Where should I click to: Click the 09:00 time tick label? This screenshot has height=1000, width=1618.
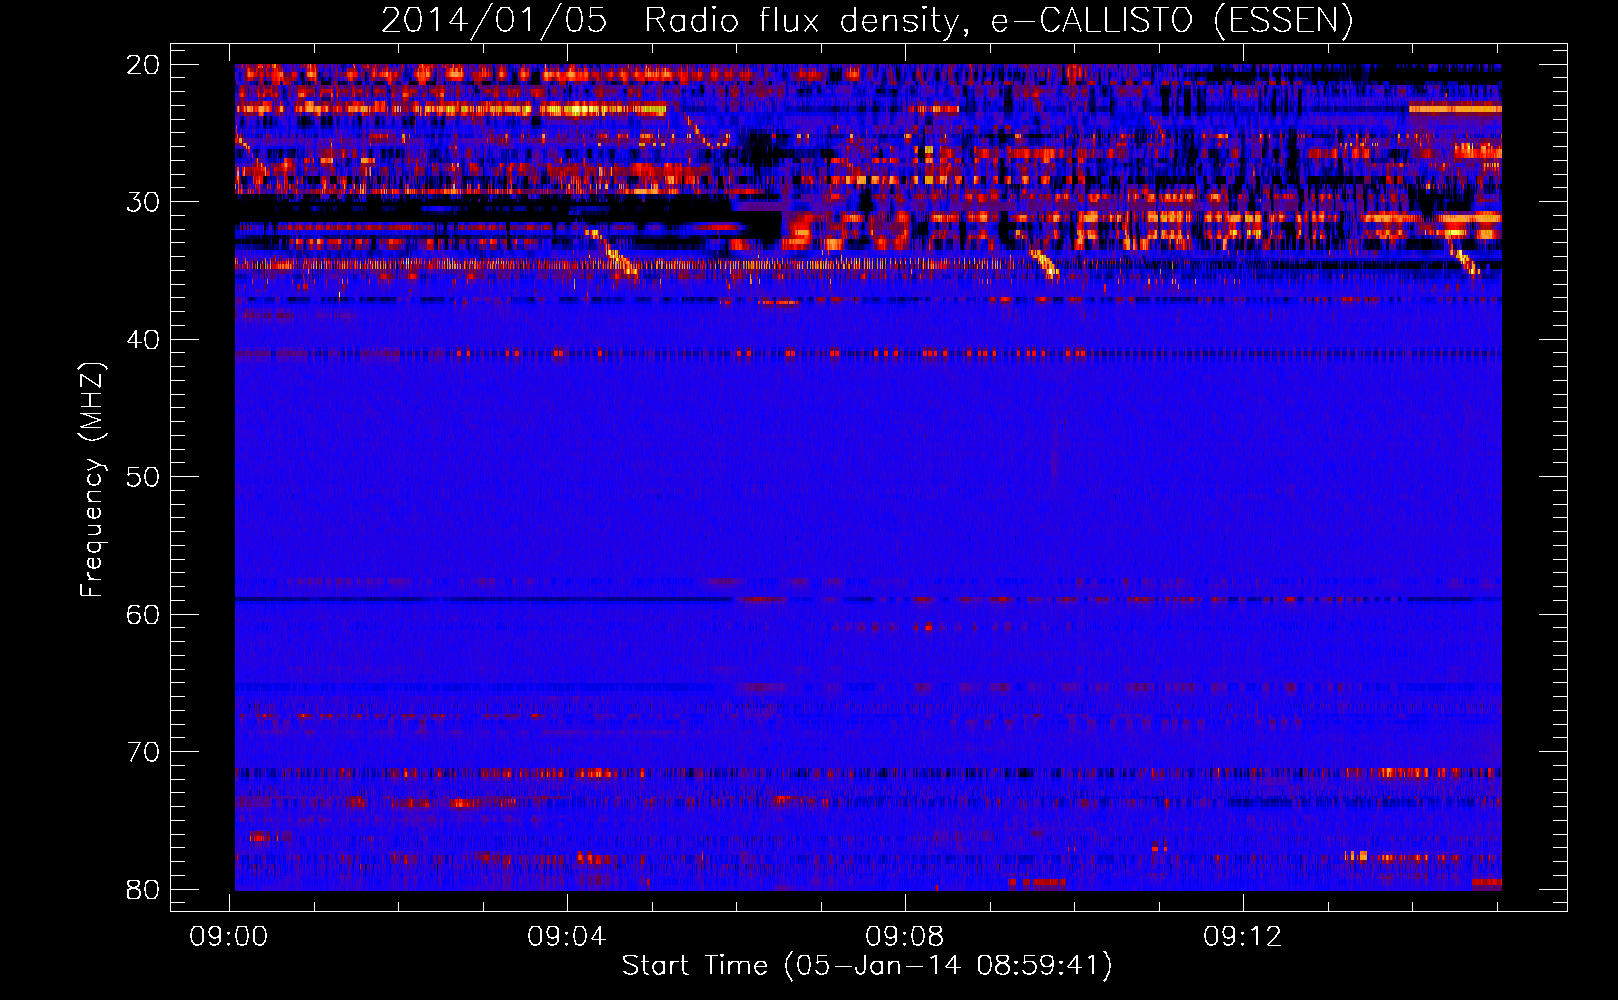(229, 937)
